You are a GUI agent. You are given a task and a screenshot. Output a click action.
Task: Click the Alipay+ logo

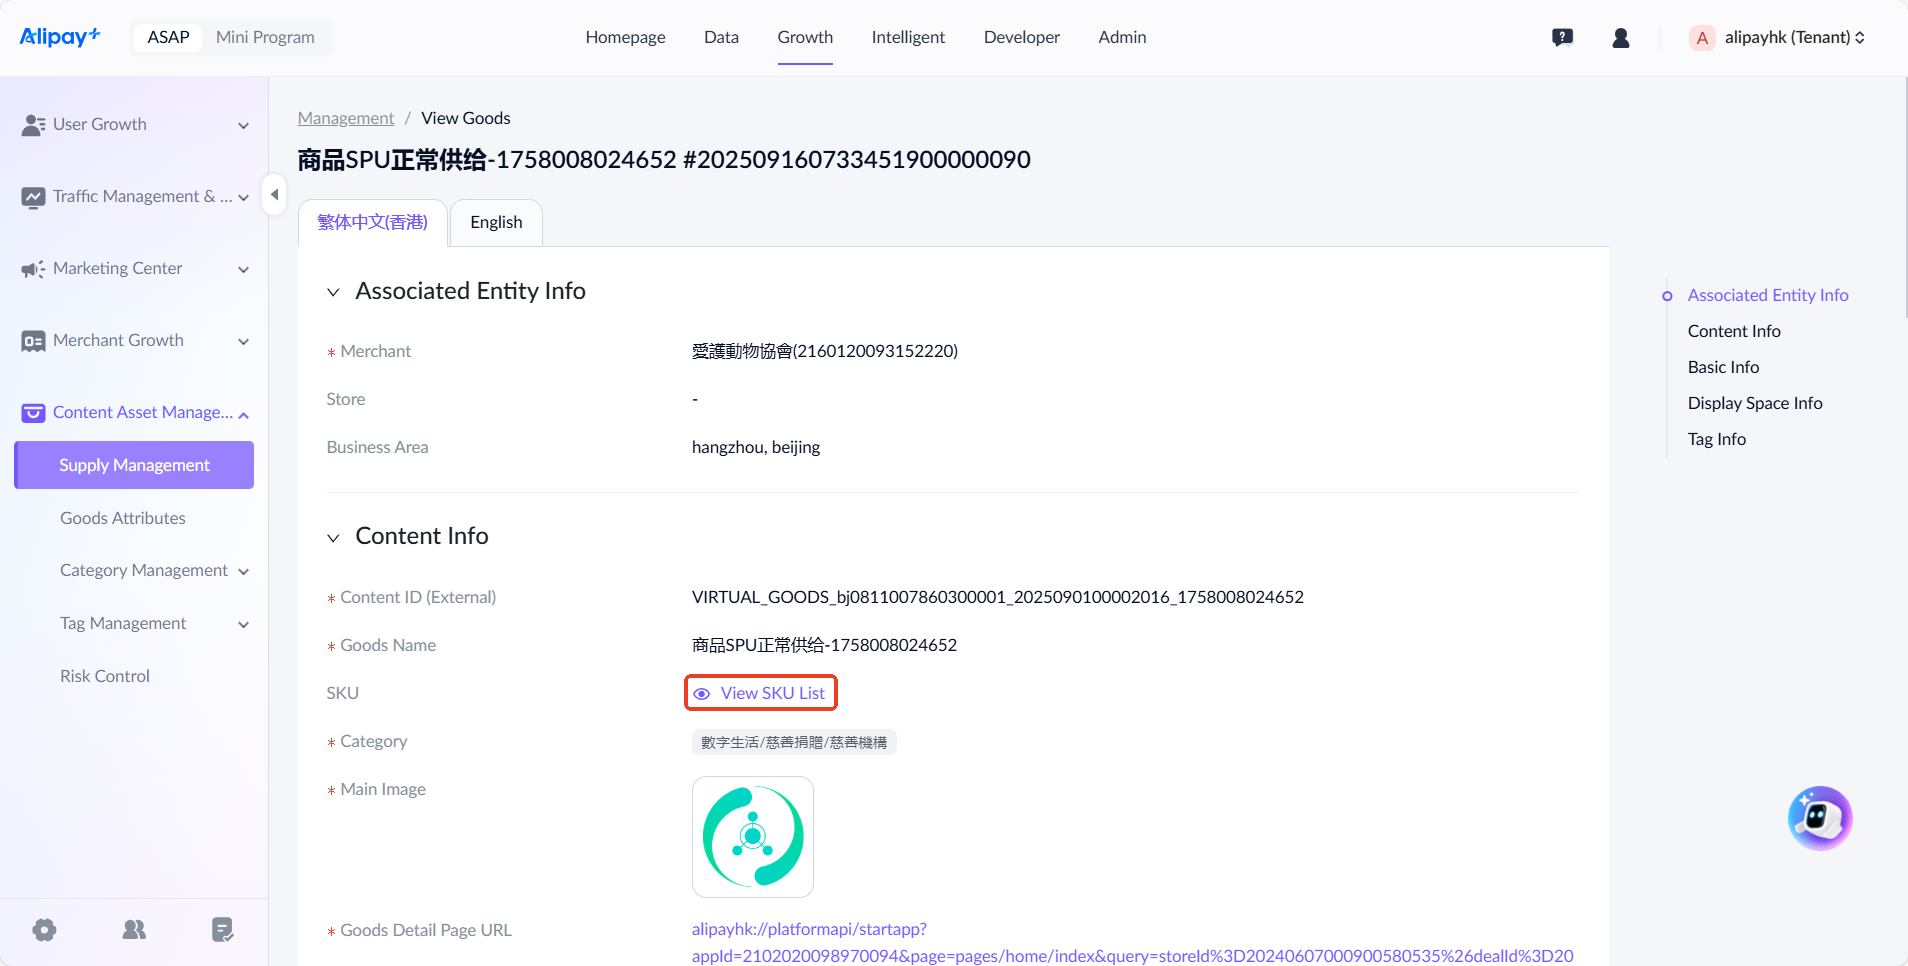coord(60,37)
